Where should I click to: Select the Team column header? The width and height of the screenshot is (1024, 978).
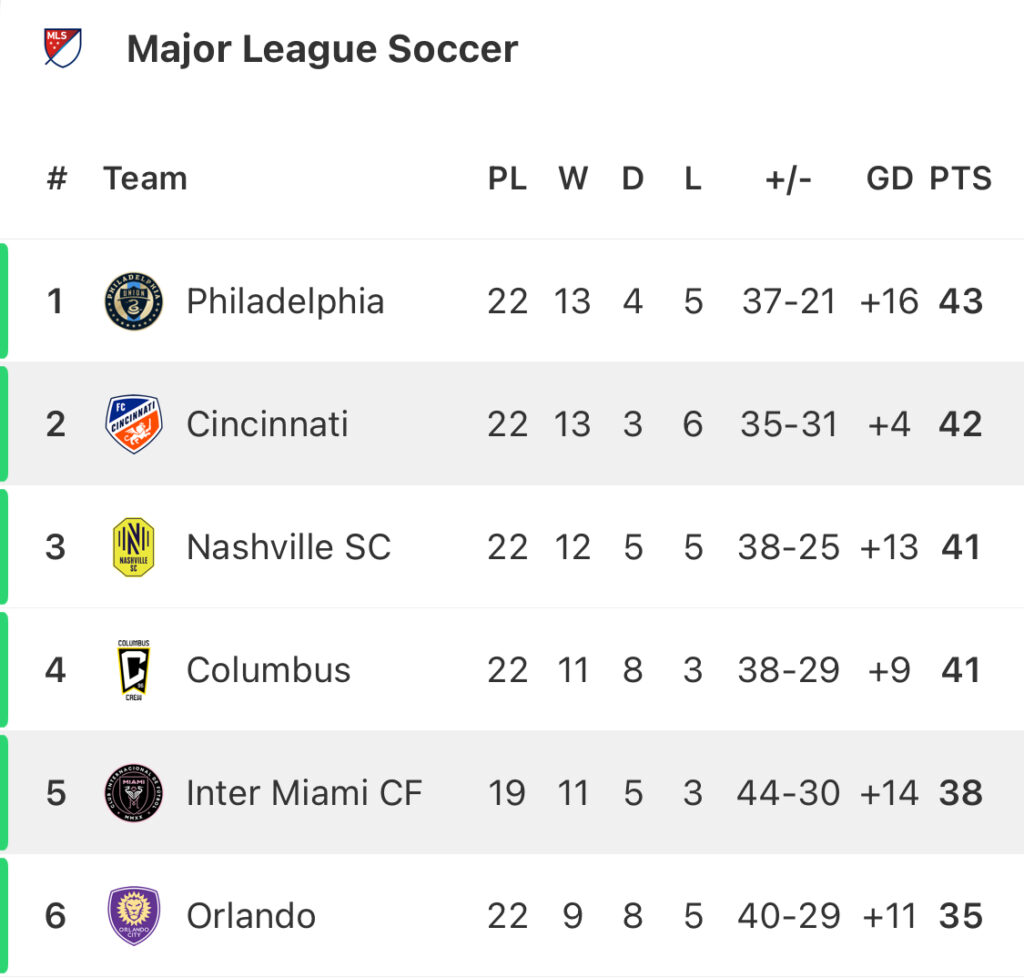point(145,178)
